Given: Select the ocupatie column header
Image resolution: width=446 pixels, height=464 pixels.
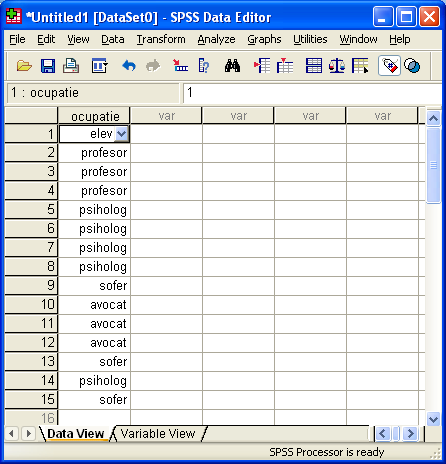Looking at the screenshot, I should click(94, 116).
